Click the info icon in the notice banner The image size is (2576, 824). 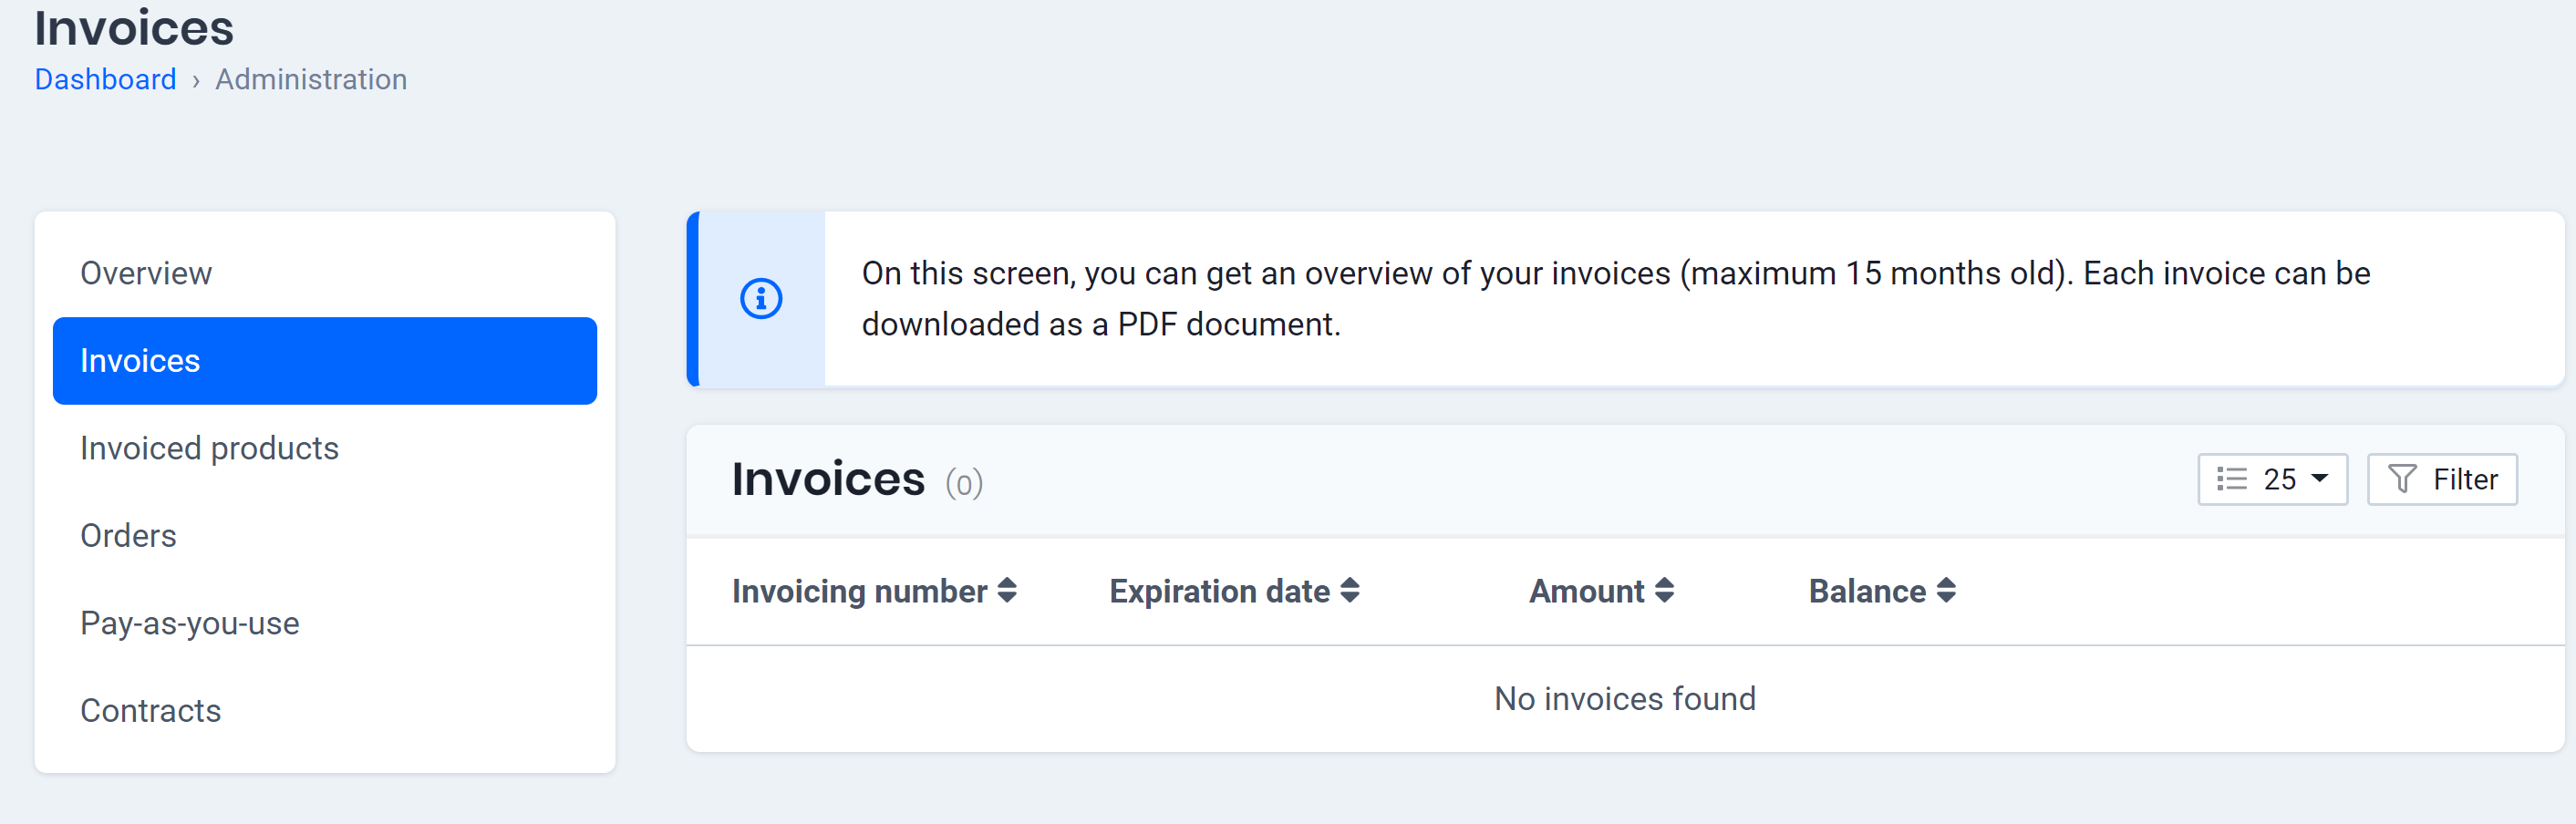tap(760, 298)
